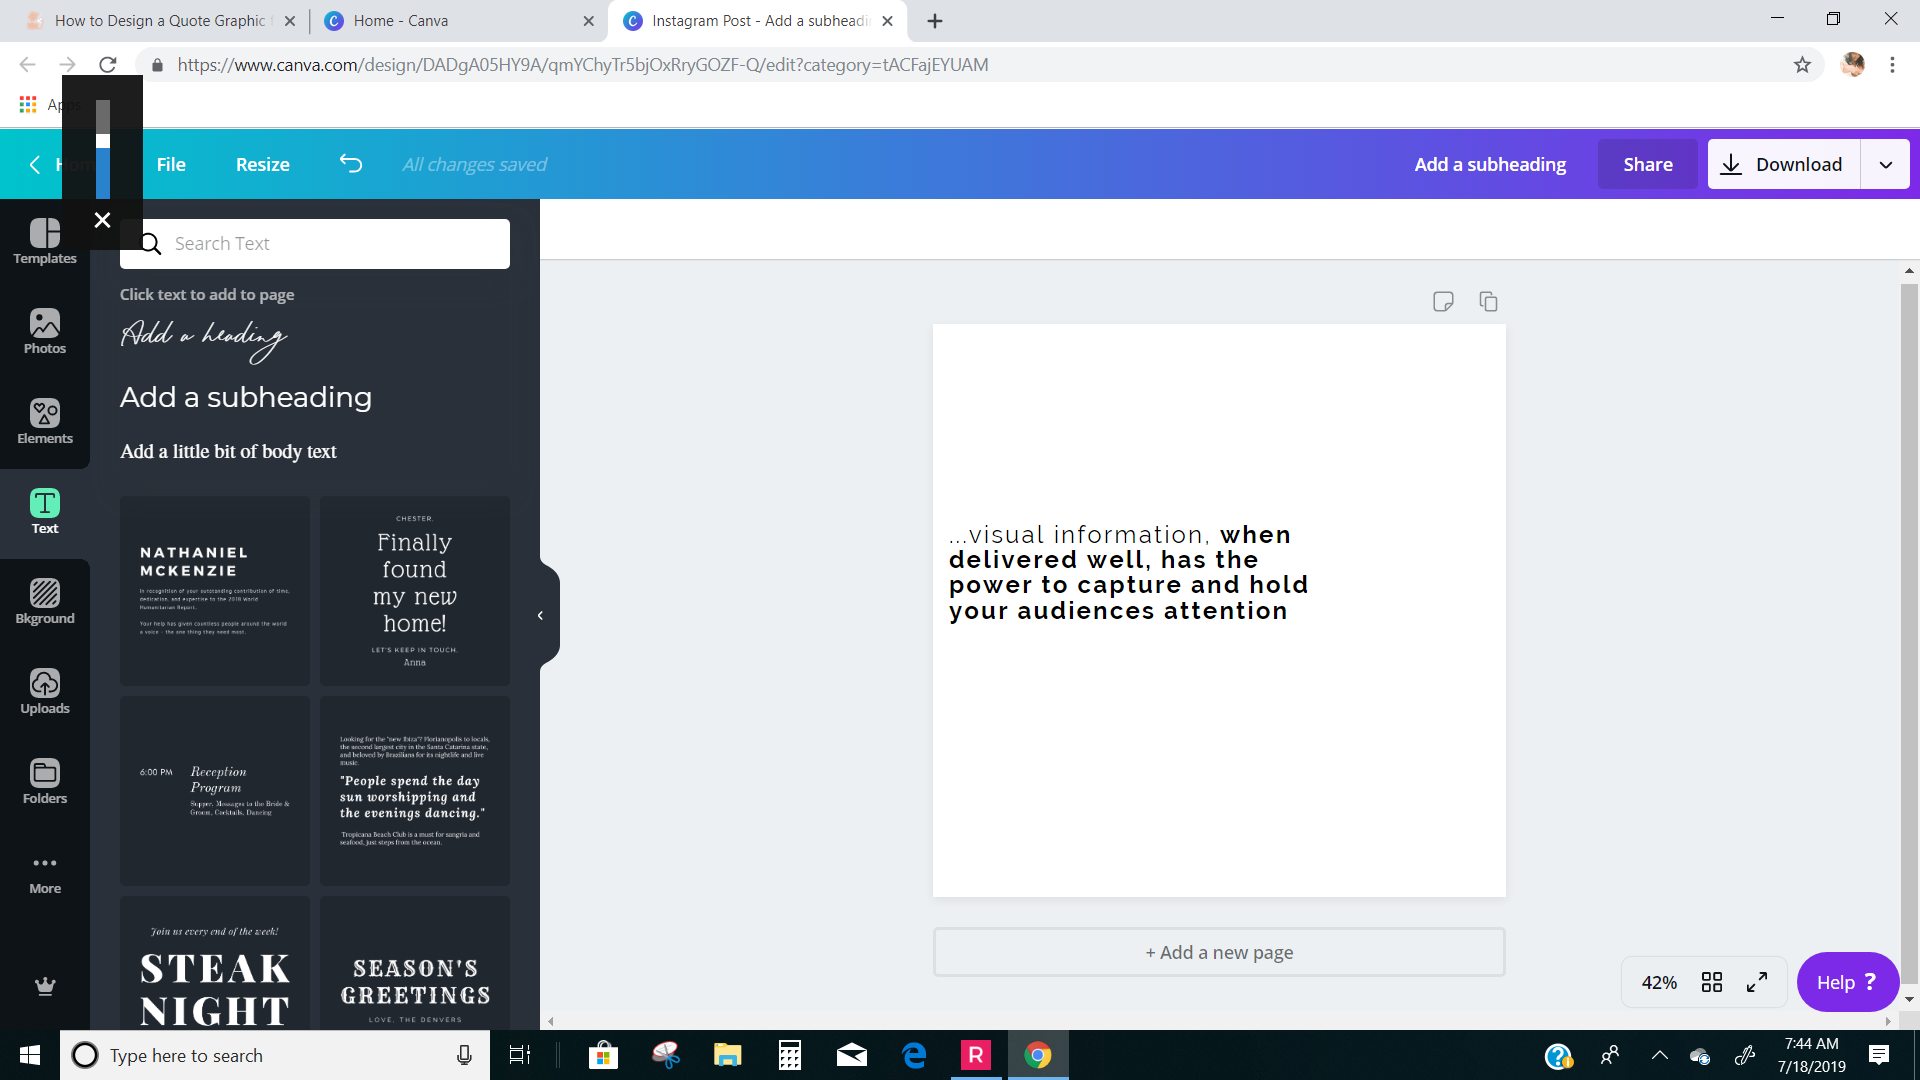The height and width of the screenshot is (1080, 1920).
Task: Expand the Download options dropdown arrow
Action: (1885, 165)
